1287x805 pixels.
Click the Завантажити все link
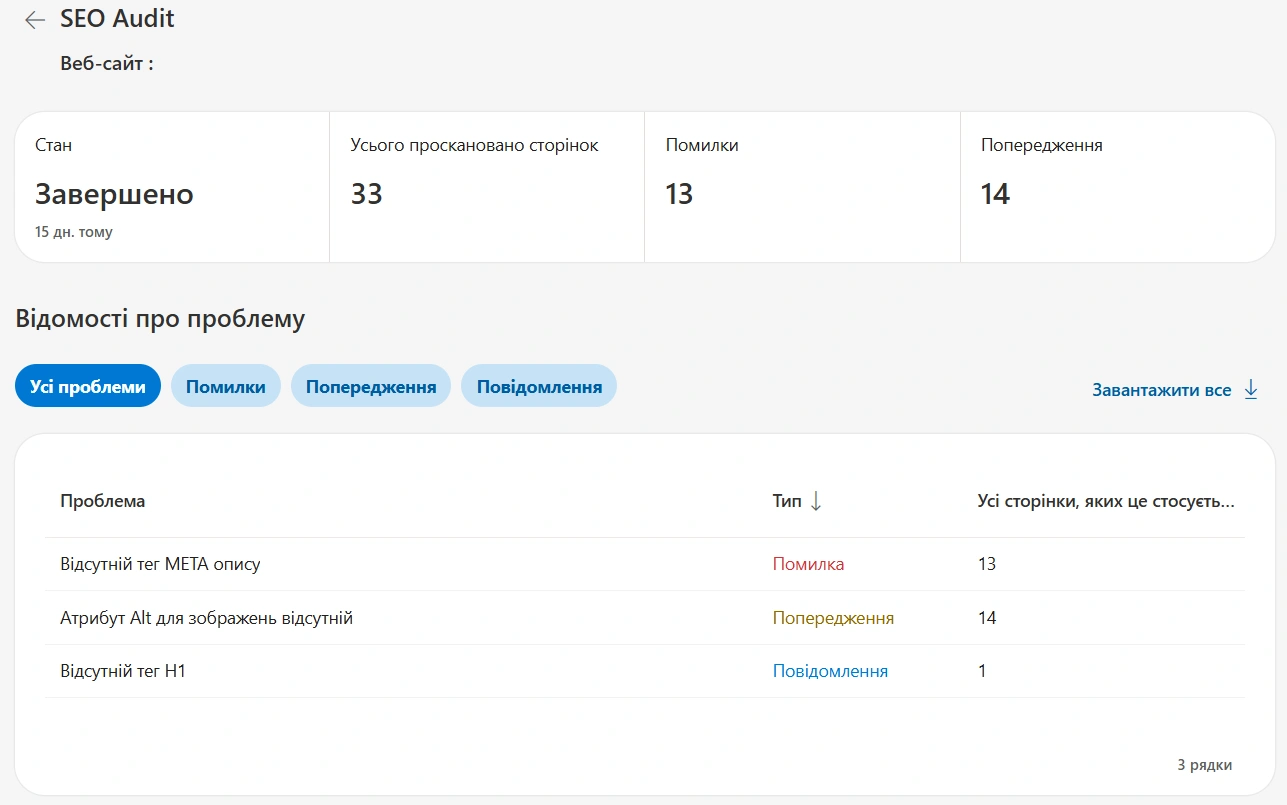1162,390
